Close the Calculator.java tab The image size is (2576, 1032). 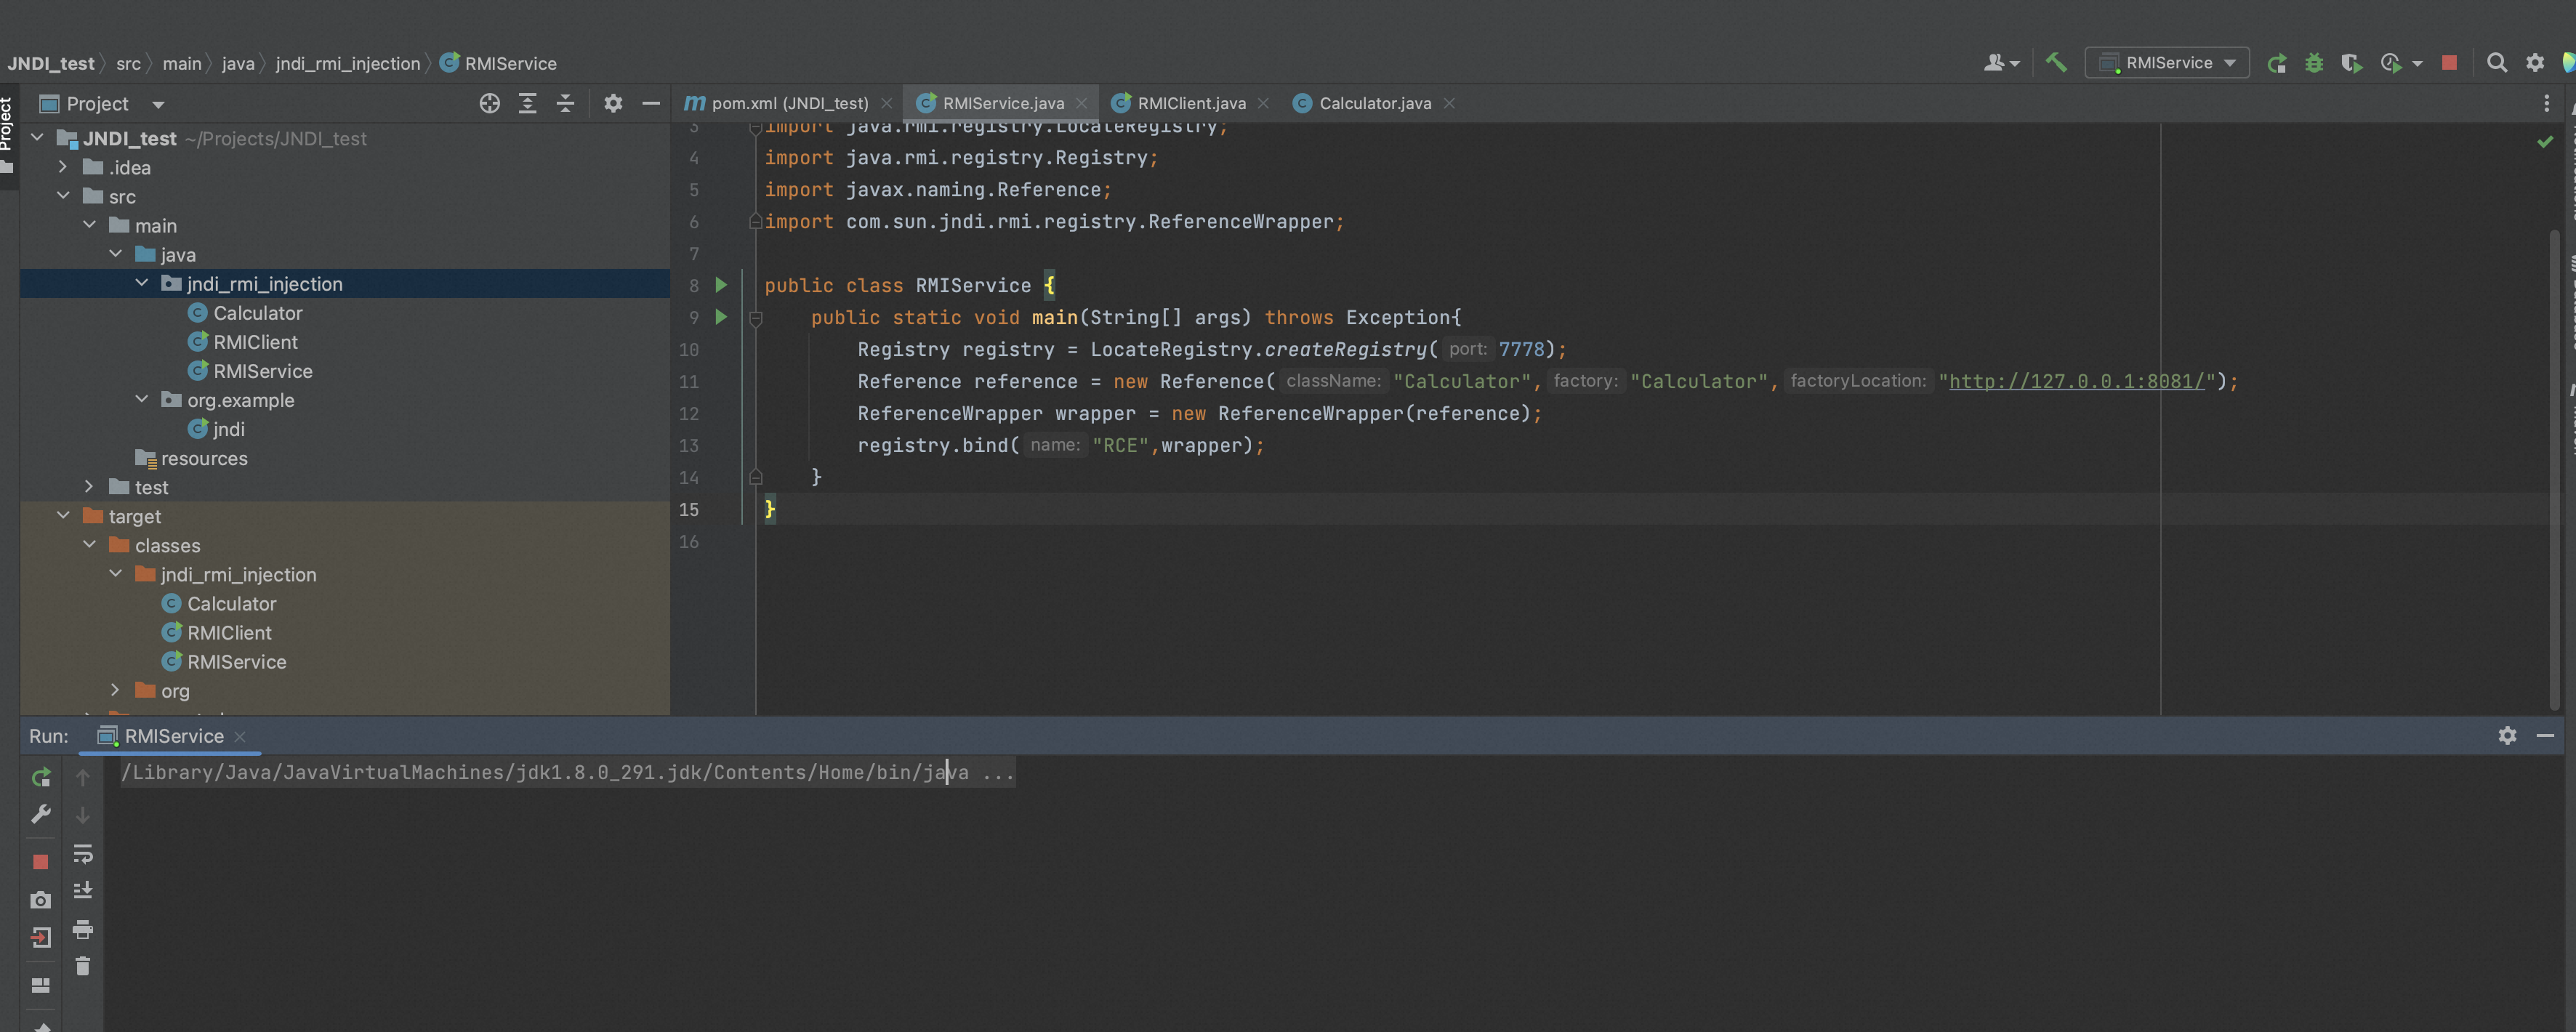coord(1449,103)
